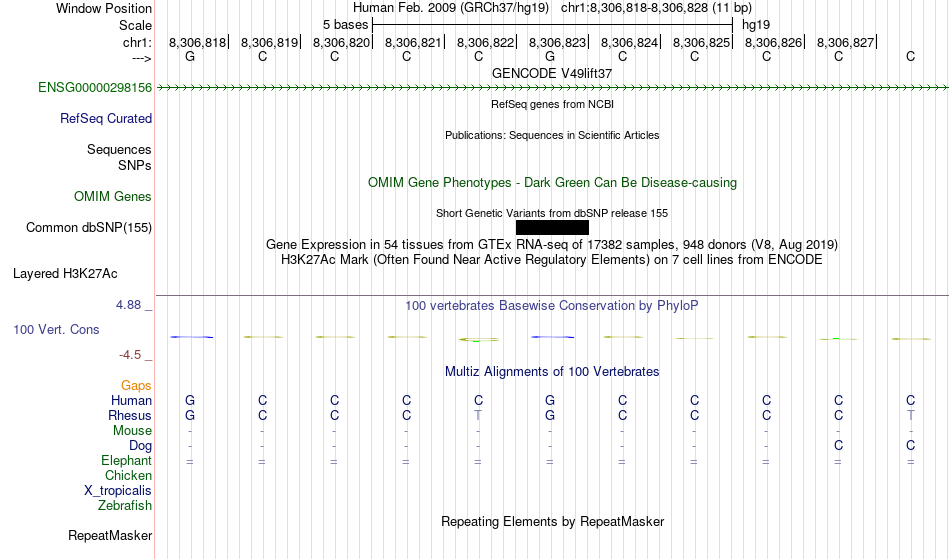Viewport: 950px width, 559px height.
Task: Click the RepeatMasker track label
Action: [x=110, y=535]
